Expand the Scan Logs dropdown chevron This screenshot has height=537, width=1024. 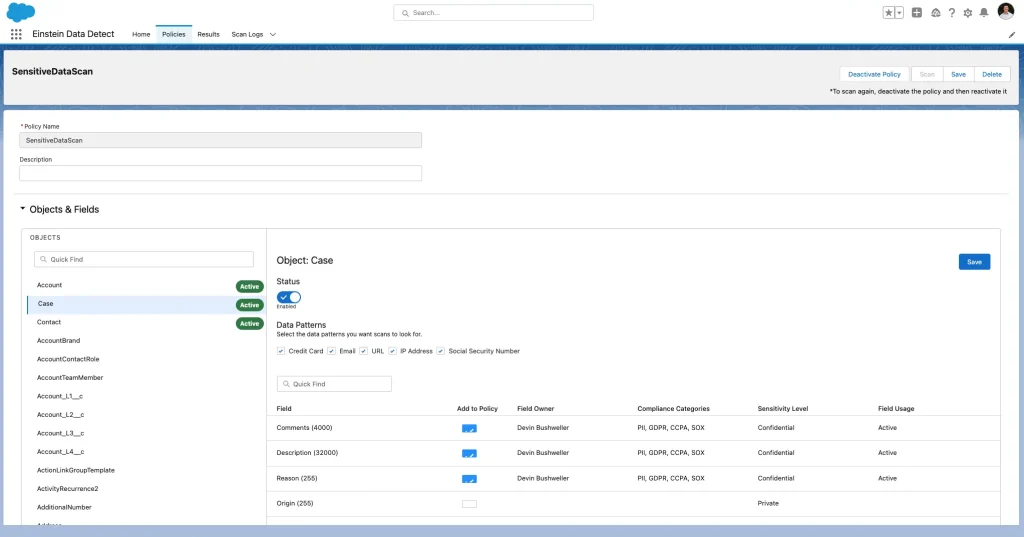tap(273, 35)
